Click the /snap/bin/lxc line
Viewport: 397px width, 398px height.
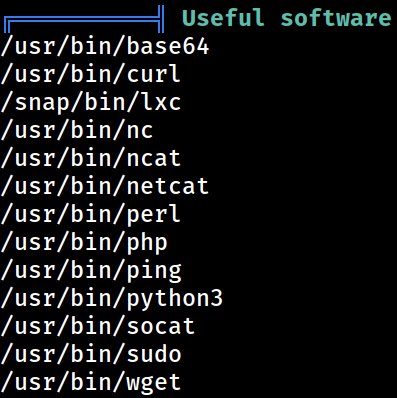pos(91,102)
